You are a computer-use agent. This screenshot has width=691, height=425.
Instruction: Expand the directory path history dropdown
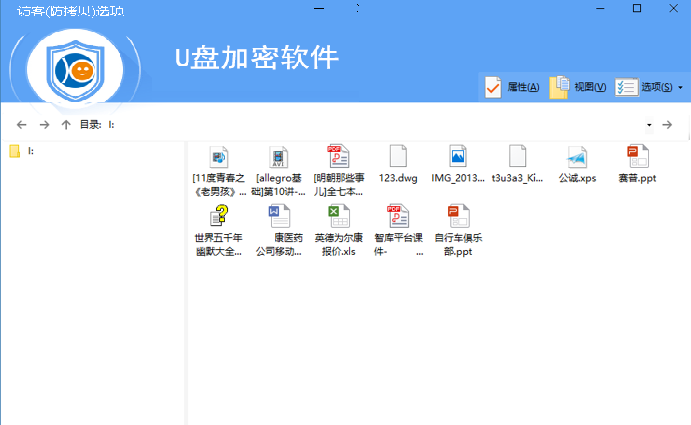(649, 125)
